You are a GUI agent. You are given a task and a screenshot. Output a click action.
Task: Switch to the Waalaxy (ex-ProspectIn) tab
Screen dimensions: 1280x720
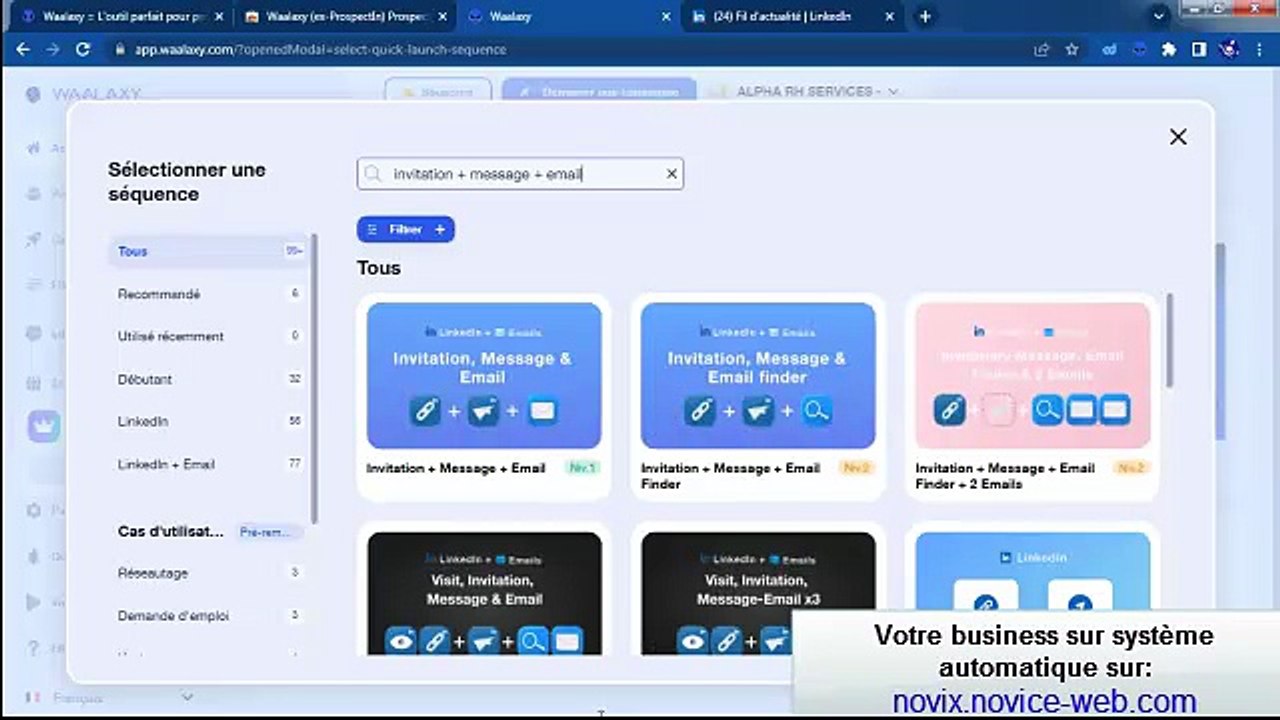pos(336,16)
